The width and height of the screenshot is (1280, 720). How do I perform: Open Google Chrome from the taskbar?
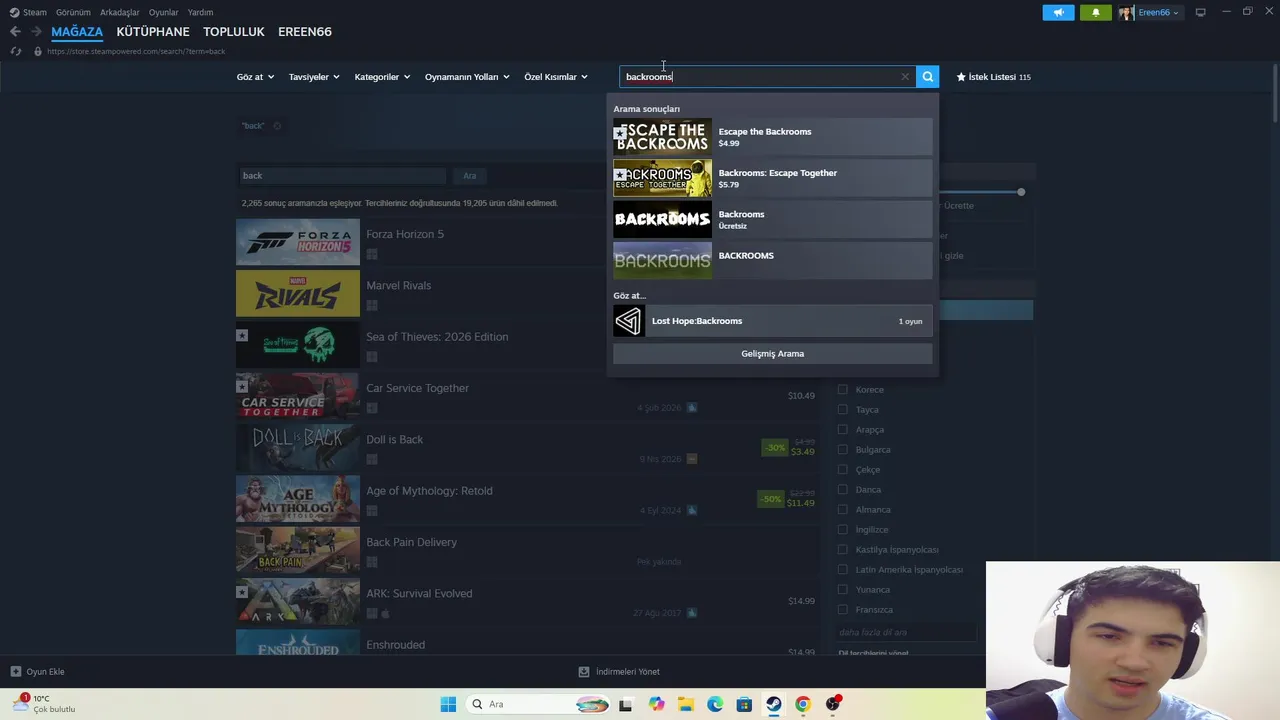pyautogui.click(x=802, y=704)
